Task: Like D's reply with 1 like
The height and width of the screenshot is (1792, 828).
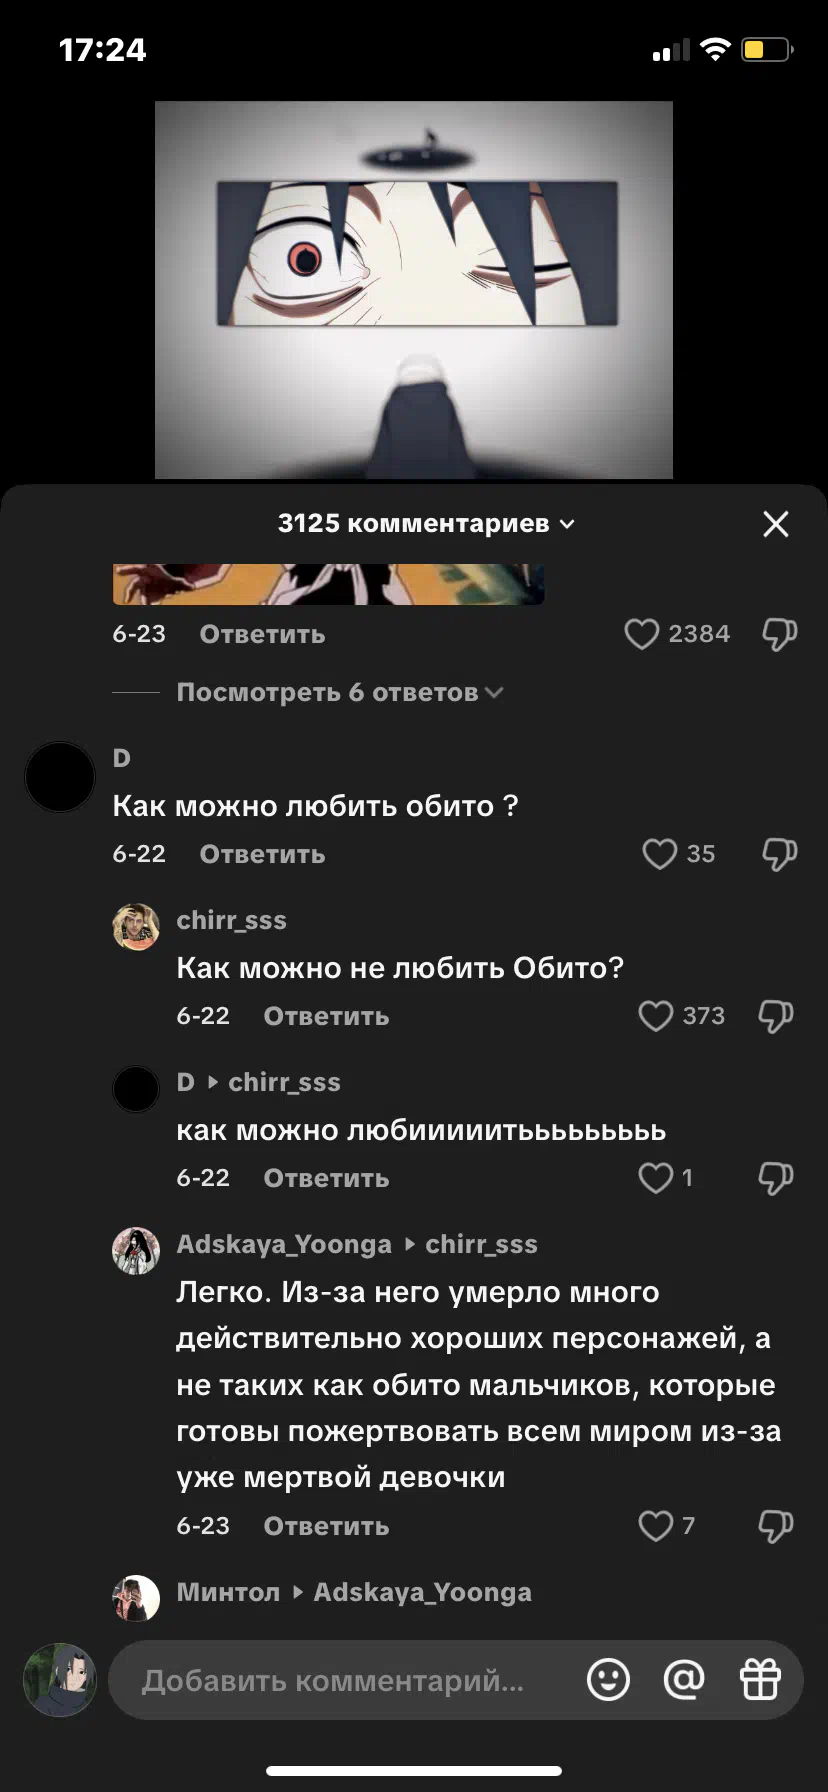Action: click(655, 1178)
